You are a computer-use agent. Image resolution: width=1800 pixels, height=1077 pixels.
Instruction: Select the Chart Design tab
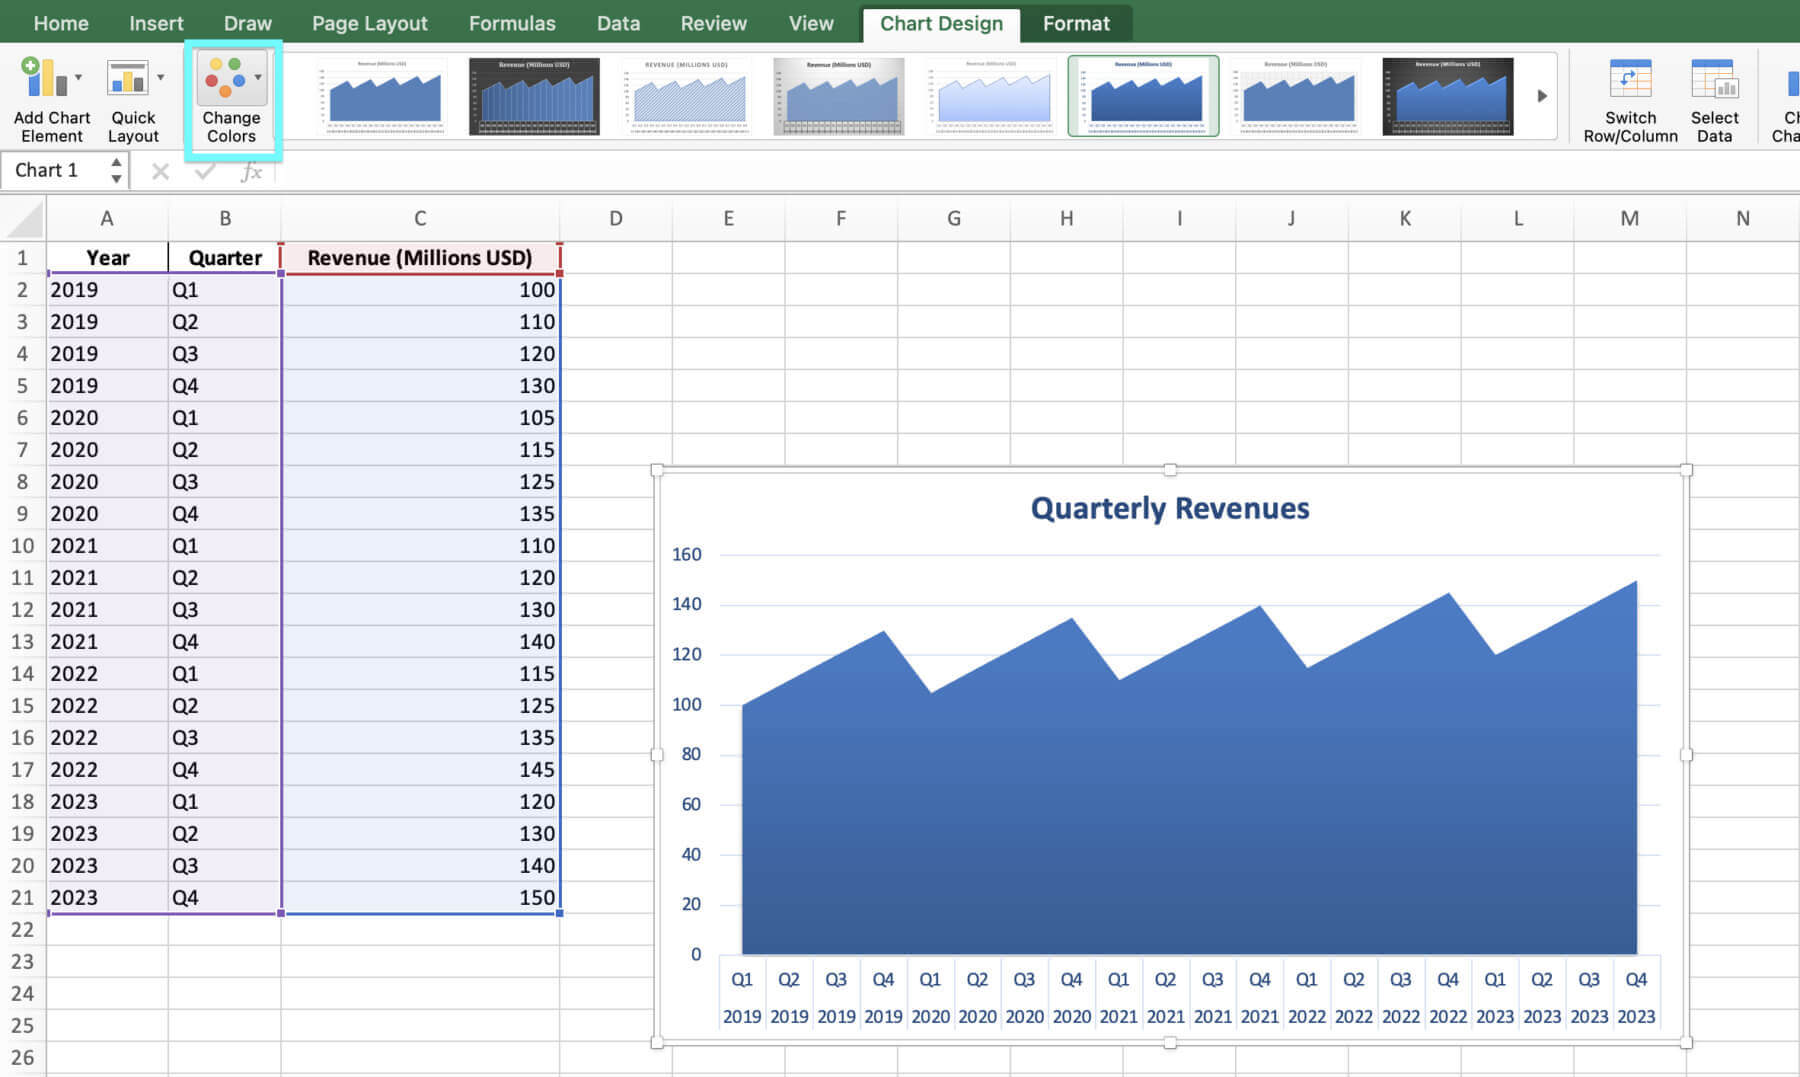941,23
